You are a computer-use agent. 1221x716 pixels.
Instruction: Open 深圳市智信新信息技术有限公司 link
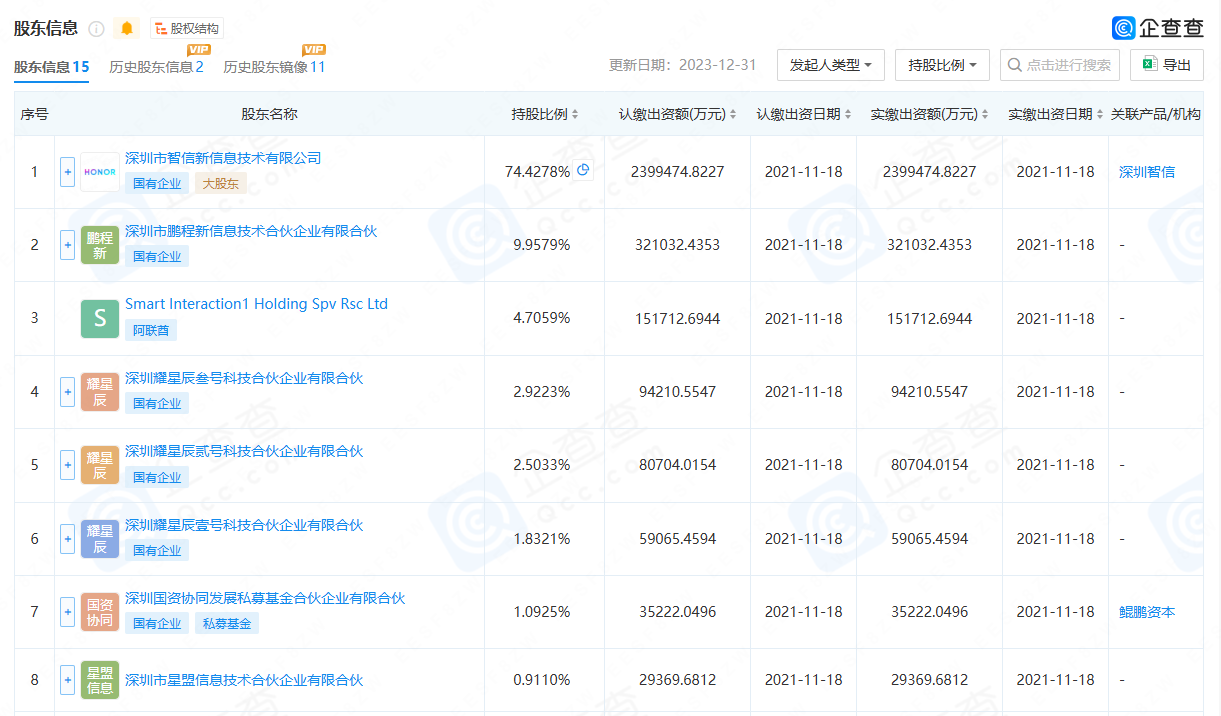[223, 158]
